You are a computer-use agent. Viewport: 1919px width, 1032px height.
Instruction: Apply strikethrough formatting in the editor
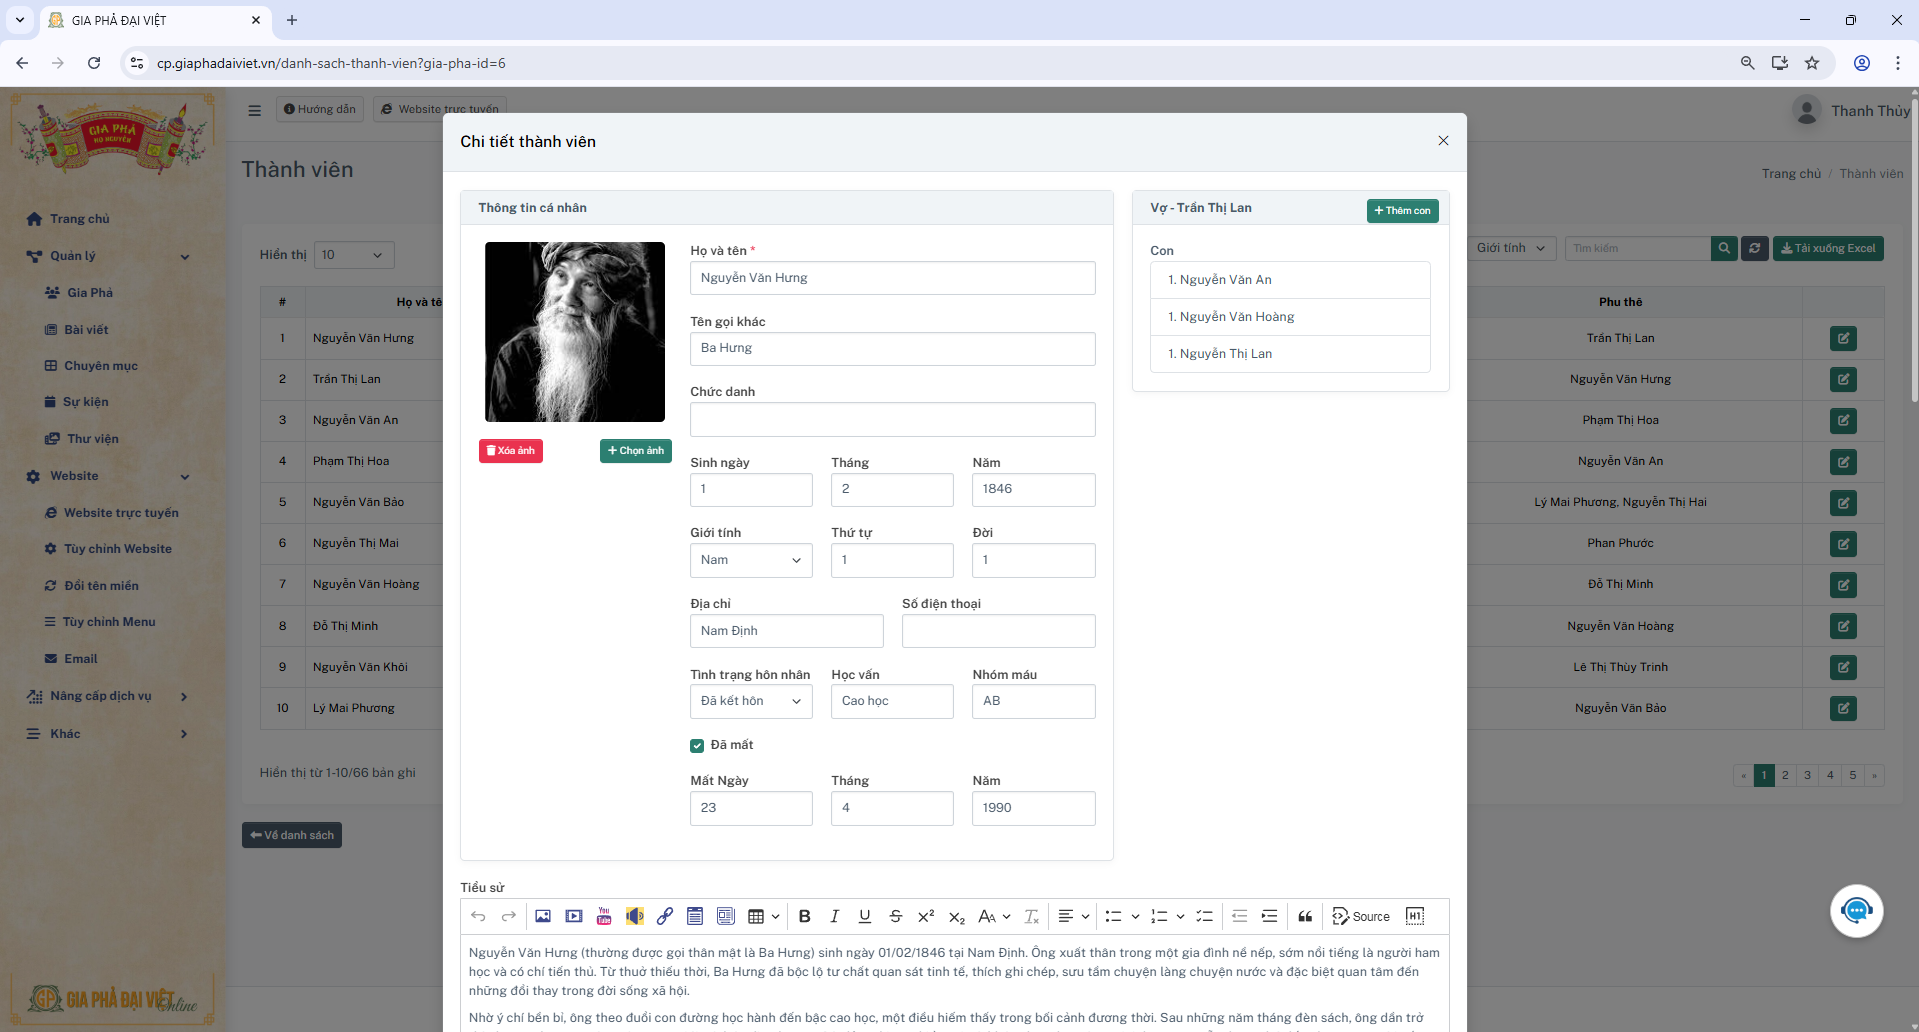[x=896, y=916]
